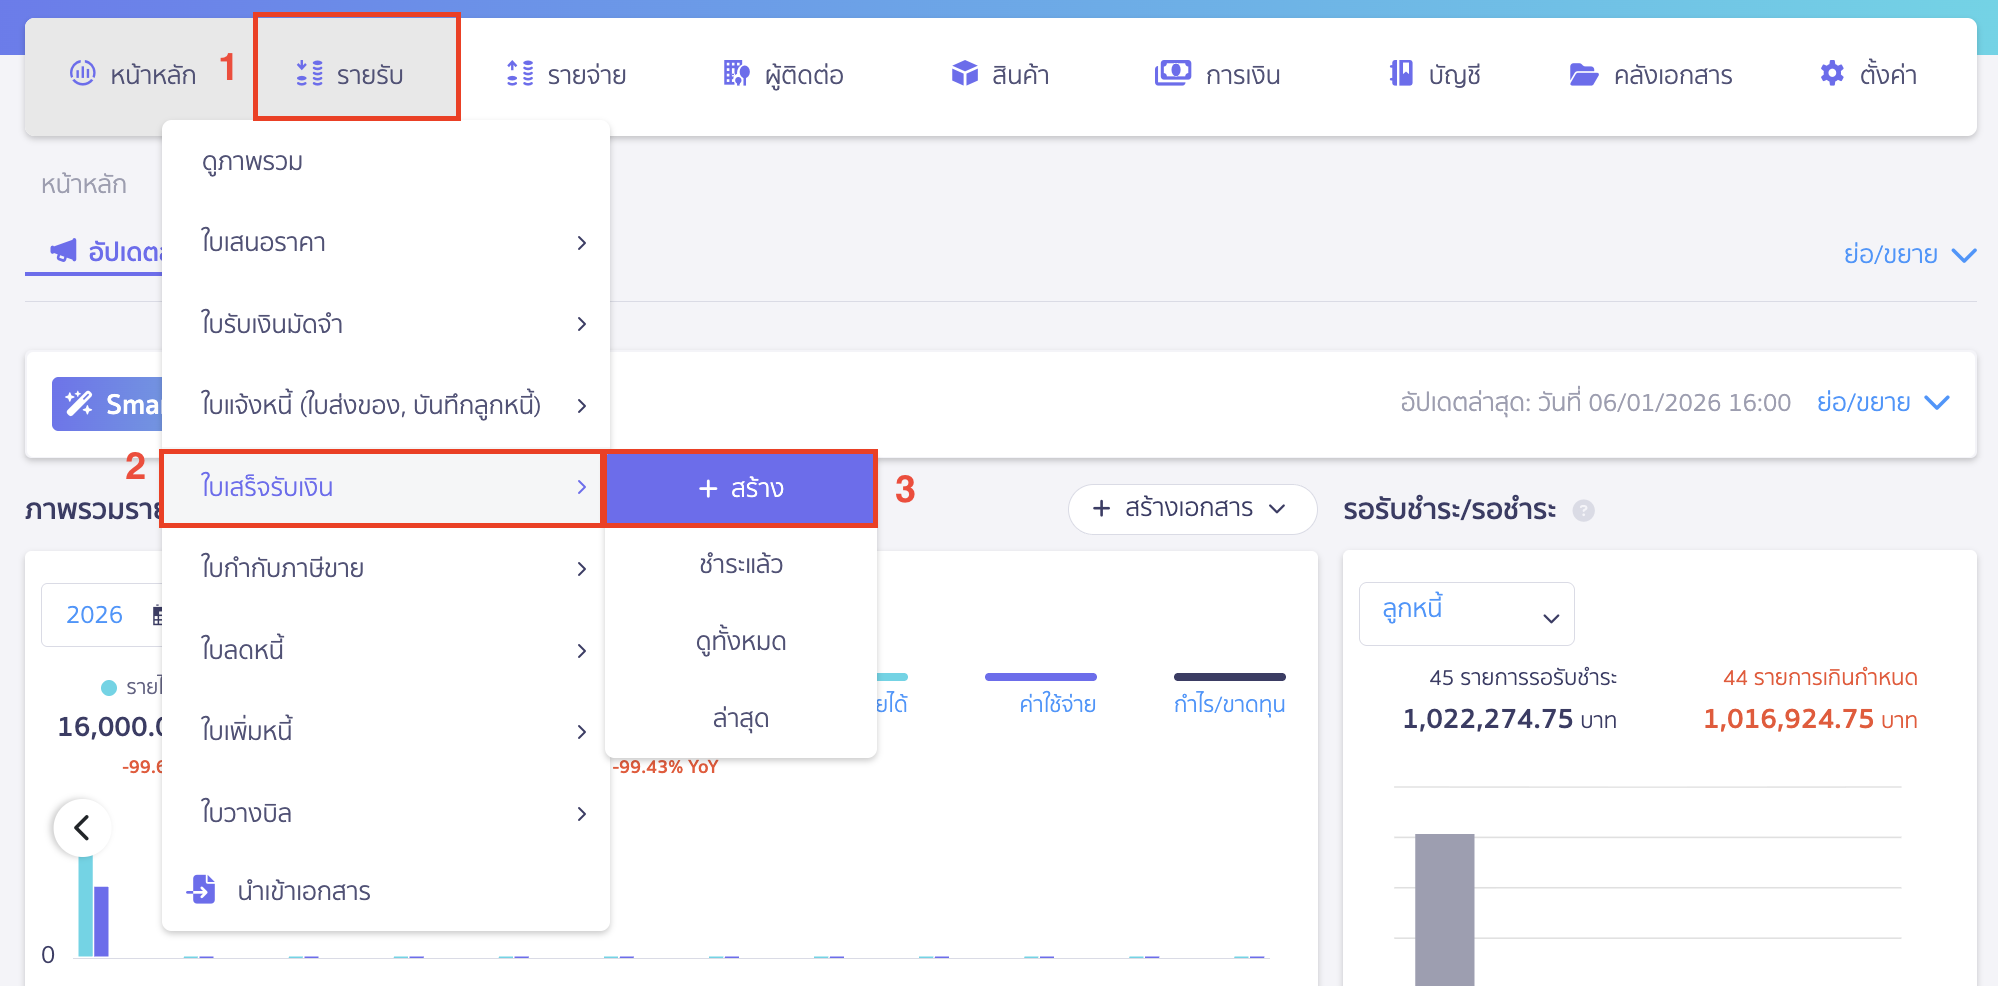Open the help icon beside รอรับชำระ/รอชำระ
This screenshot has width=1998, height=986.
[x=1585, y=510]
